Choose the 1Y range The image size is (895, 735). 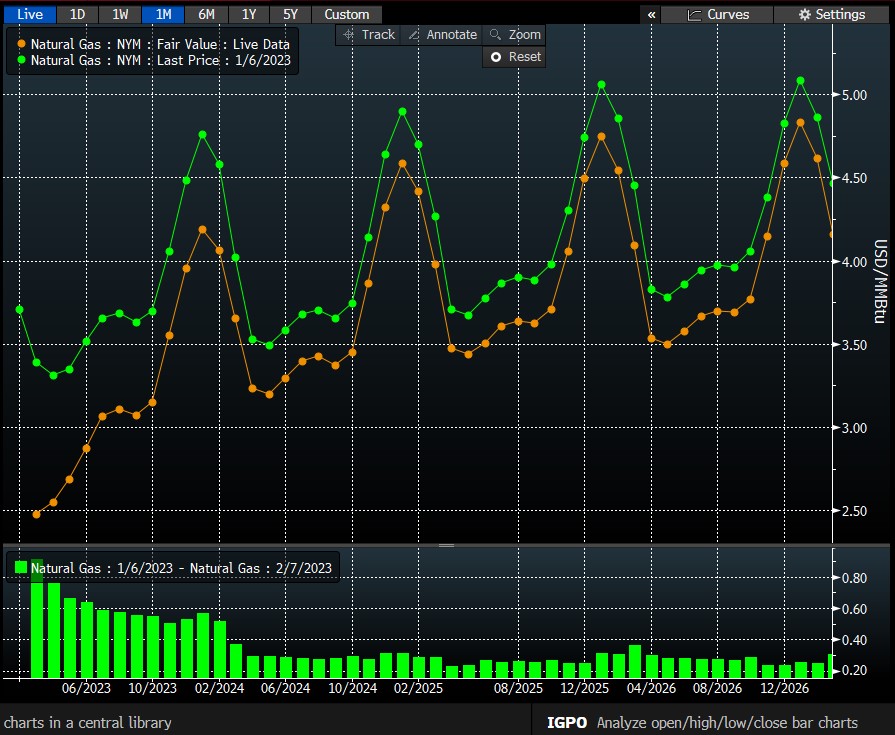(248, 14)
